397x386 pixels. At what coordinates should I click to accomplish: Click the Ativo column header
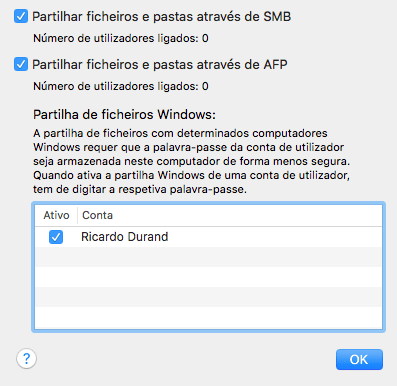(56, 215)
